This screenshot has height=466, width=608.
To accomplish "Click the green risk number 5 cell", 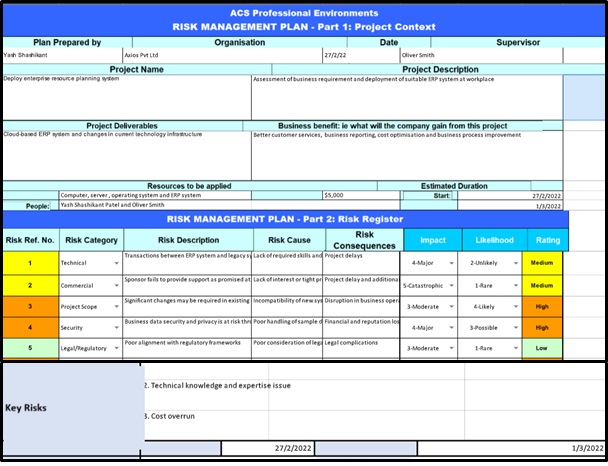I will tap(31, 348).
